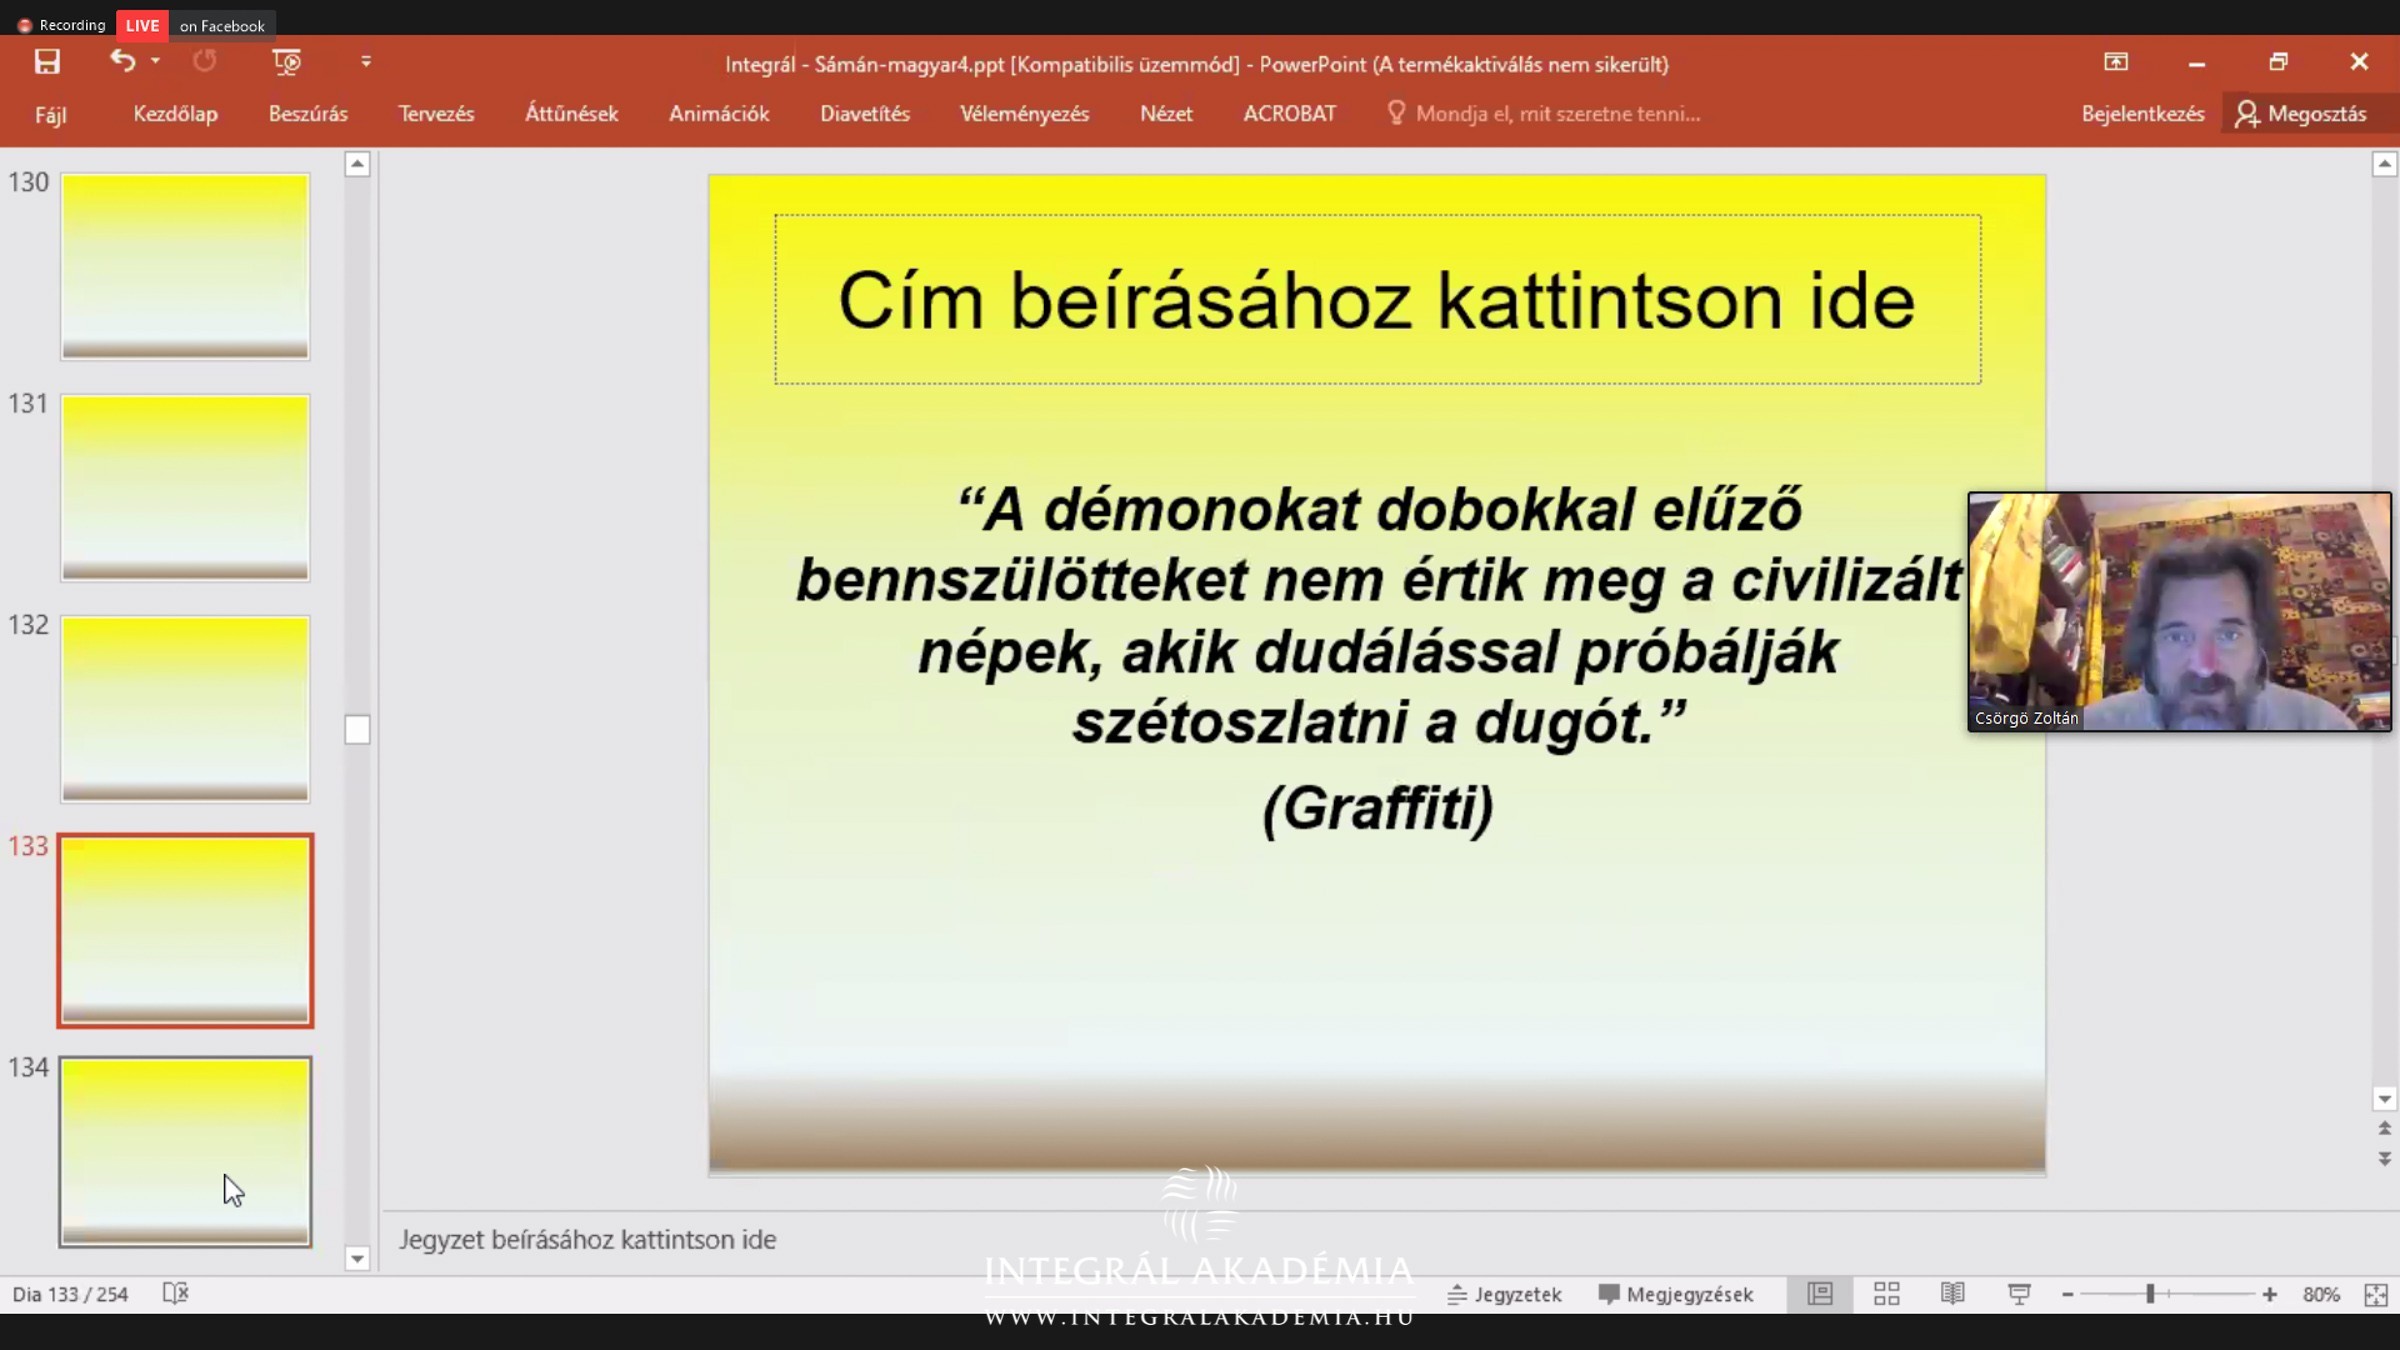The height and width of the screenshot is (1350, 2400).
Task: Toggle the Jegyzetek notes pane
Action: (x=1504, y=1294)
